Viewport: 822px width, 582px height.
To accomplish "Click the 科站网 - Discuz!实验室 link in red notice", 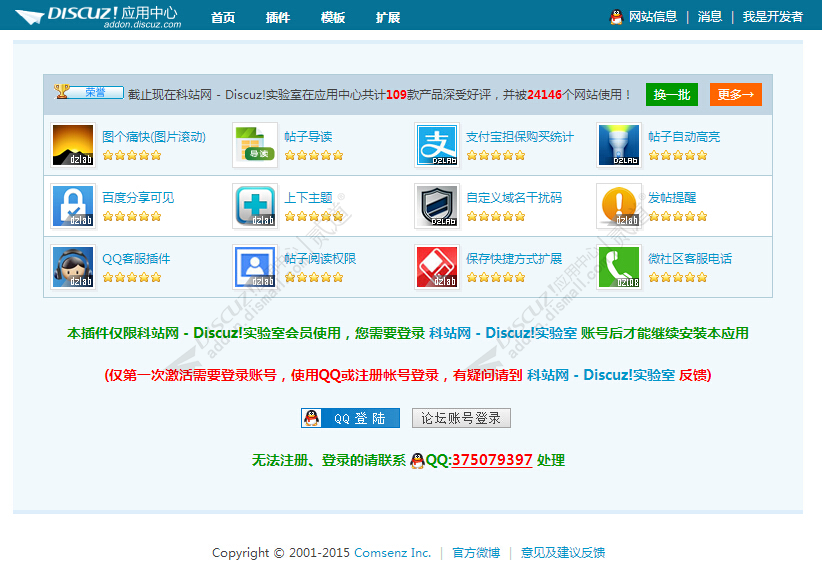I will click(601, 375).
